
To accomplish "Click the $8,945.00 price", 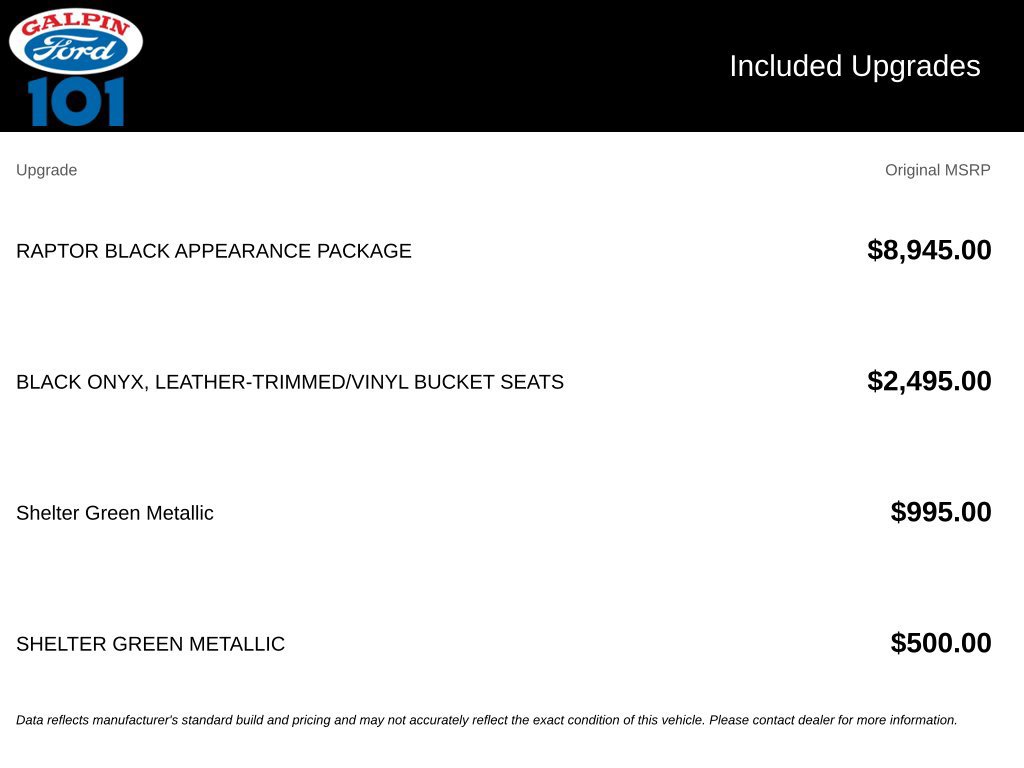I will pyautogui.click(x=929, y=250).
